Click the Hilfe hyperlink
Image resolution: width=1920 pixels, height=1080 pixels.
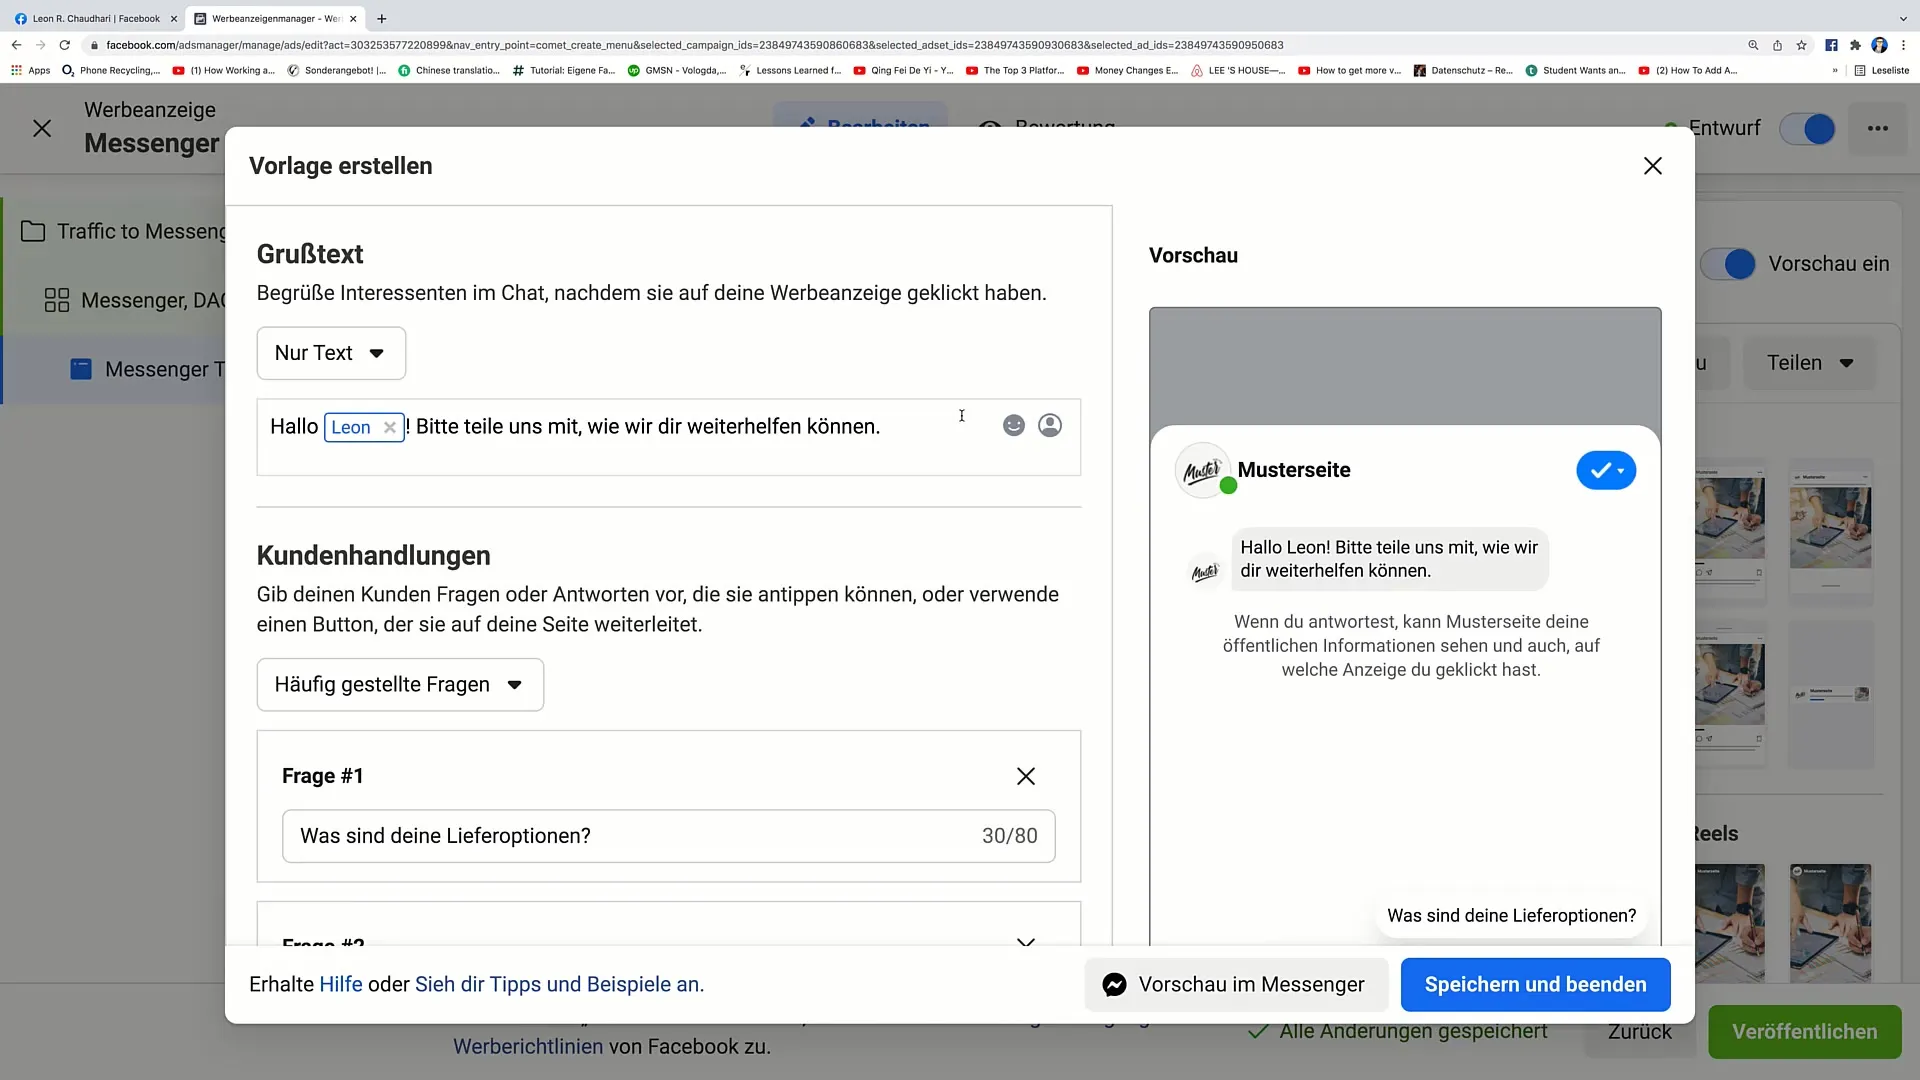tap(339, 984)
